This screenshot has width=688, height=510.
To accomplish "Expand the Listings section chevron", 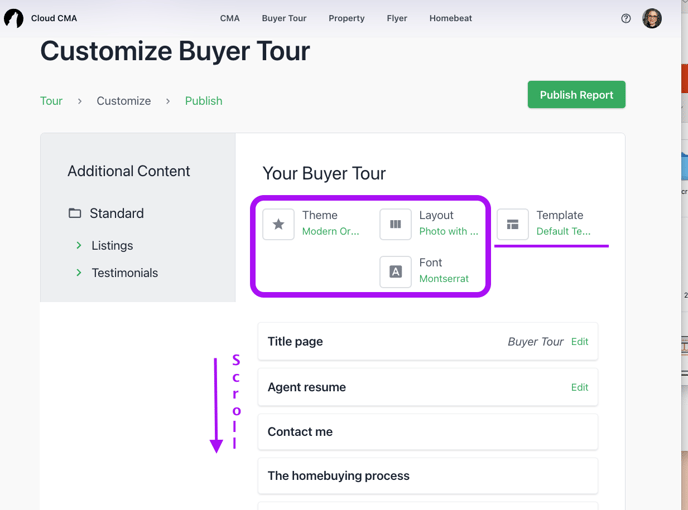I will pyautogui.click(x=79, y=245).
